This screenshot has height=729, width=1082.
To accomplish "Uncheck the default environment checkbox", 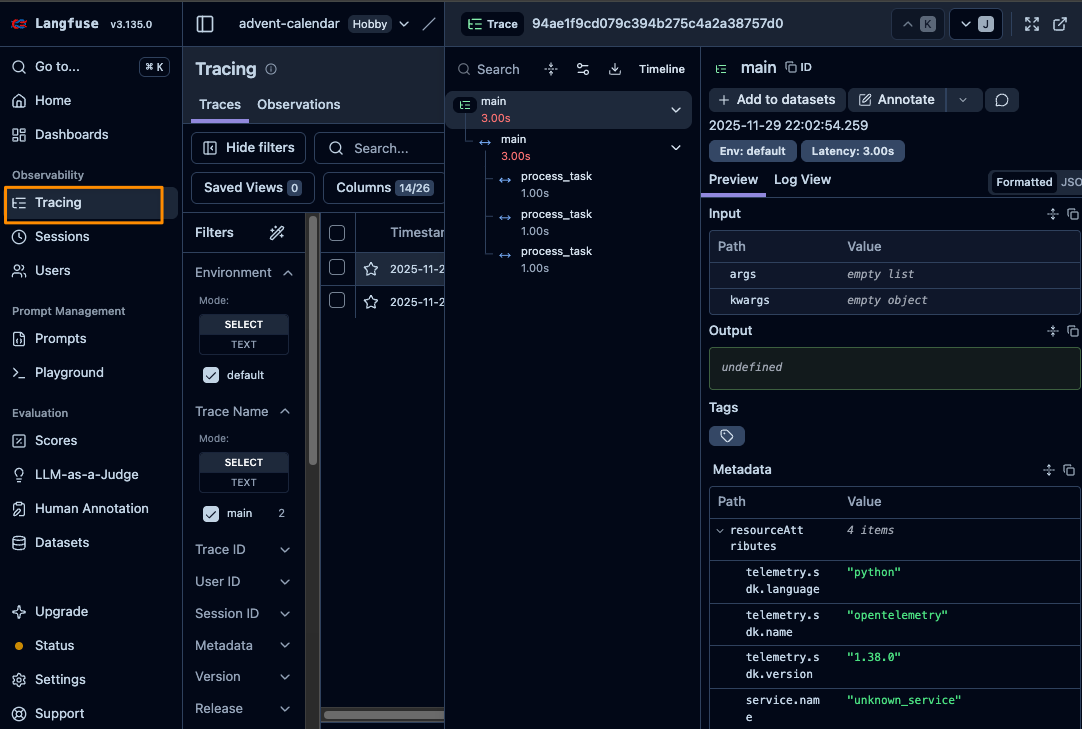I will (211, 375).
